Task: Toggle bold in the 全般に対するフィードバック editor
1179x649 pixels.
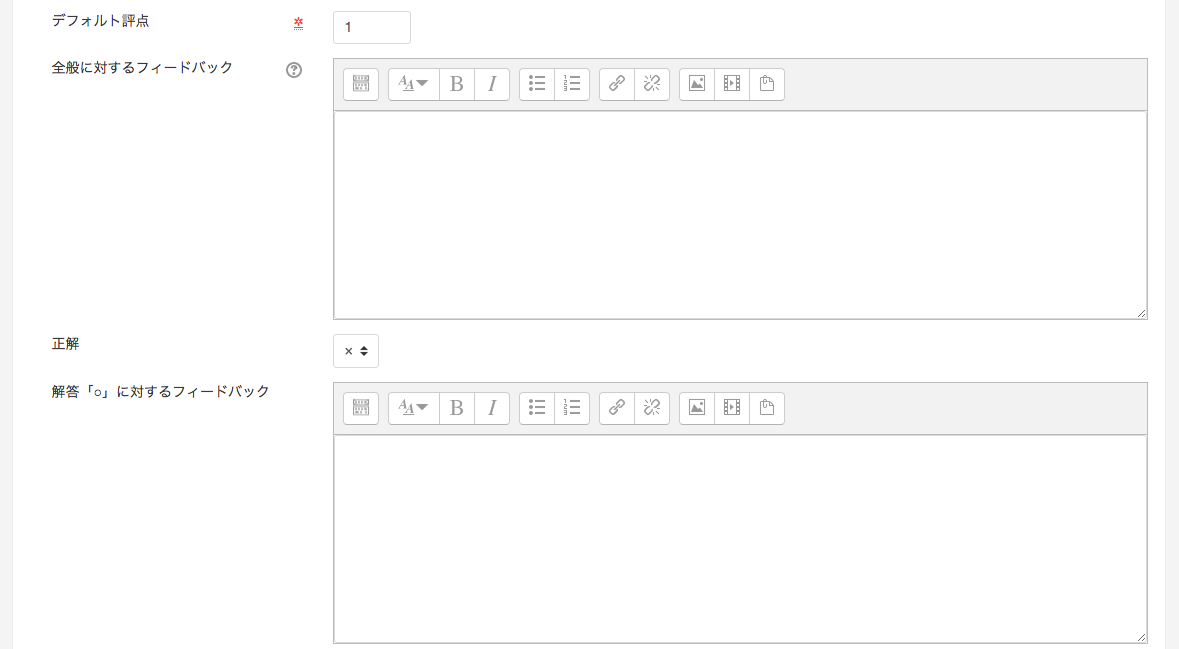Action: click(457, 84)
